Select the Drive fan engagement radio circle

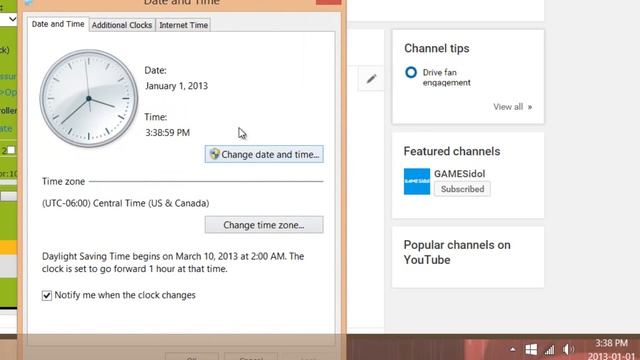click(411, 72)
